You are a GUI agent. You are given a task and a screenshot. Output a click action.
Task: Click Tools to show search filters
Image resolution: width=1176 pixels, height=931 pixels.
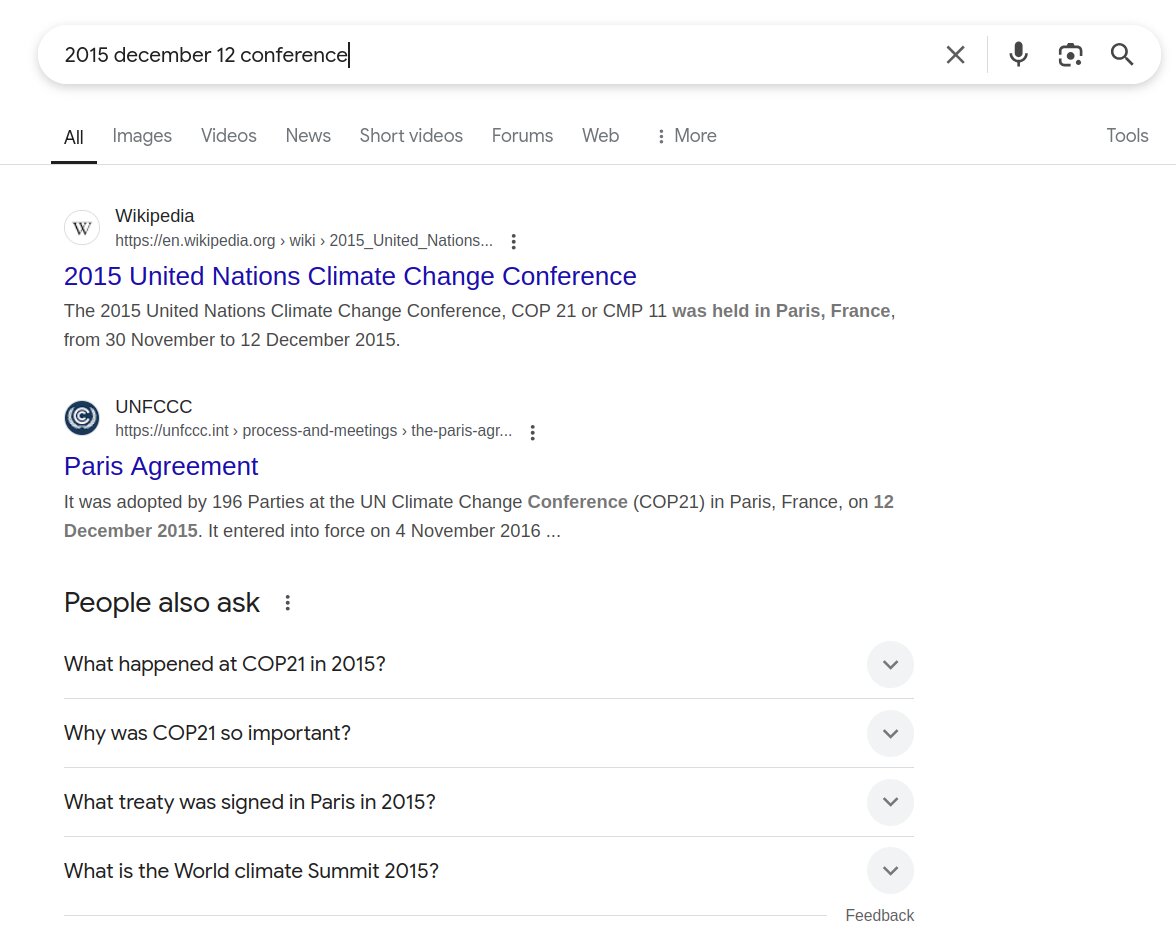[x=1127, y=135]
